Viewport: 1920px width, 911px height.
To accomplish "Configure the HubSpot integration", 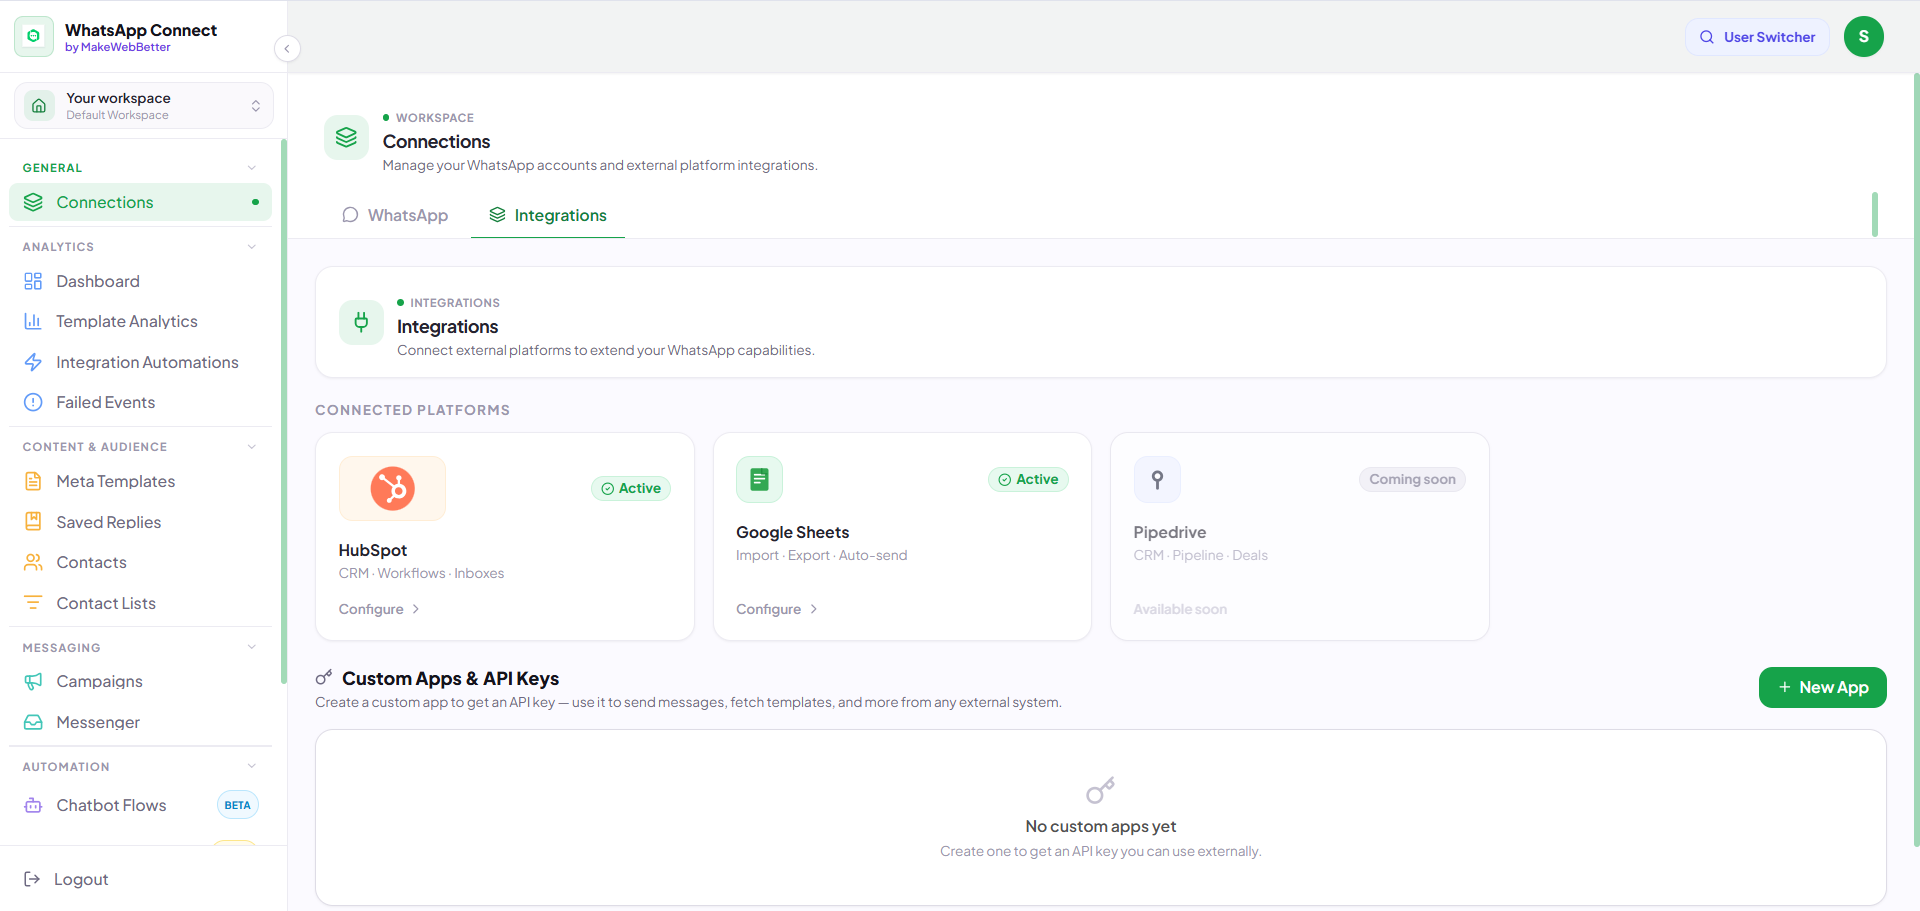I will coord(379,609).
